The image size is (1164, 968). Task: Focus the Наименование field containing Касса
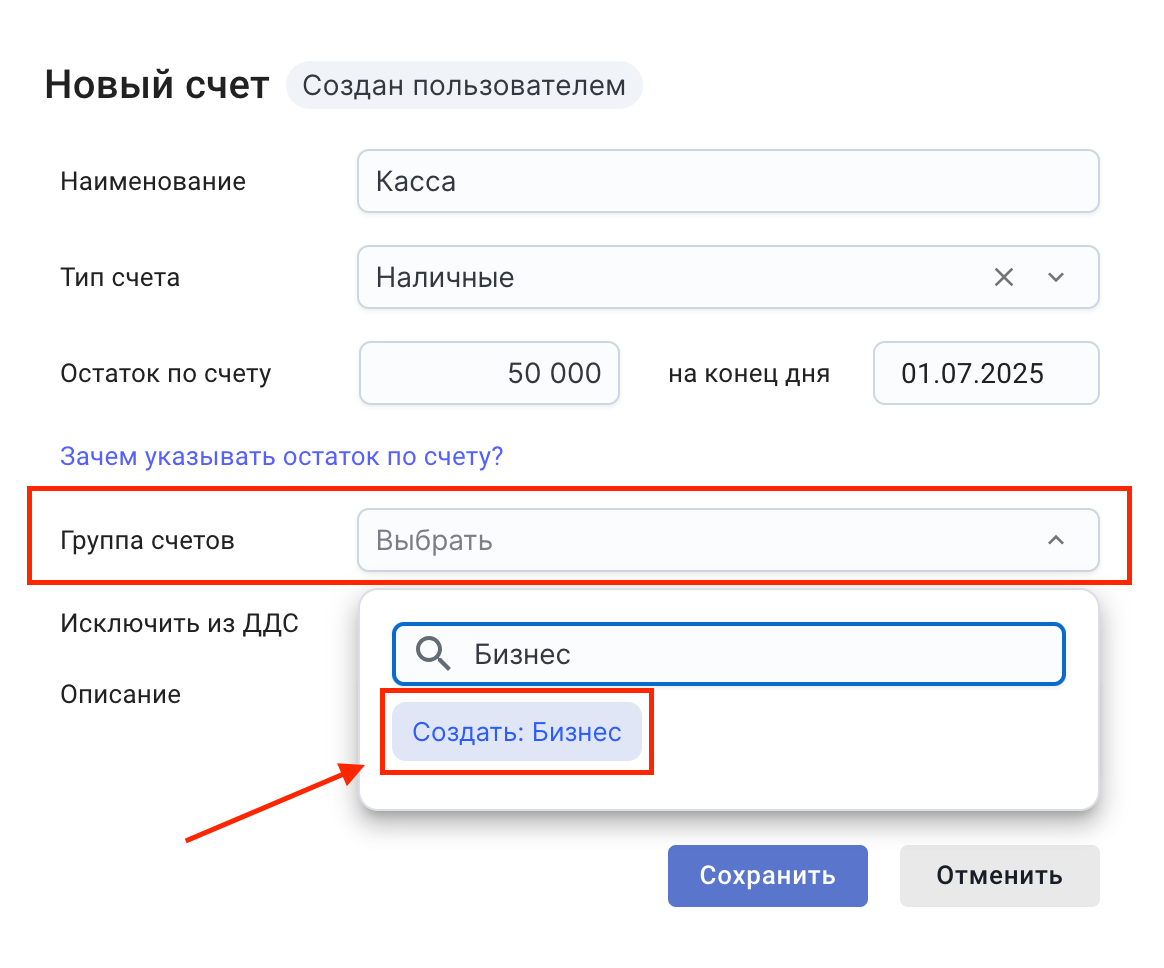(728, 182)
